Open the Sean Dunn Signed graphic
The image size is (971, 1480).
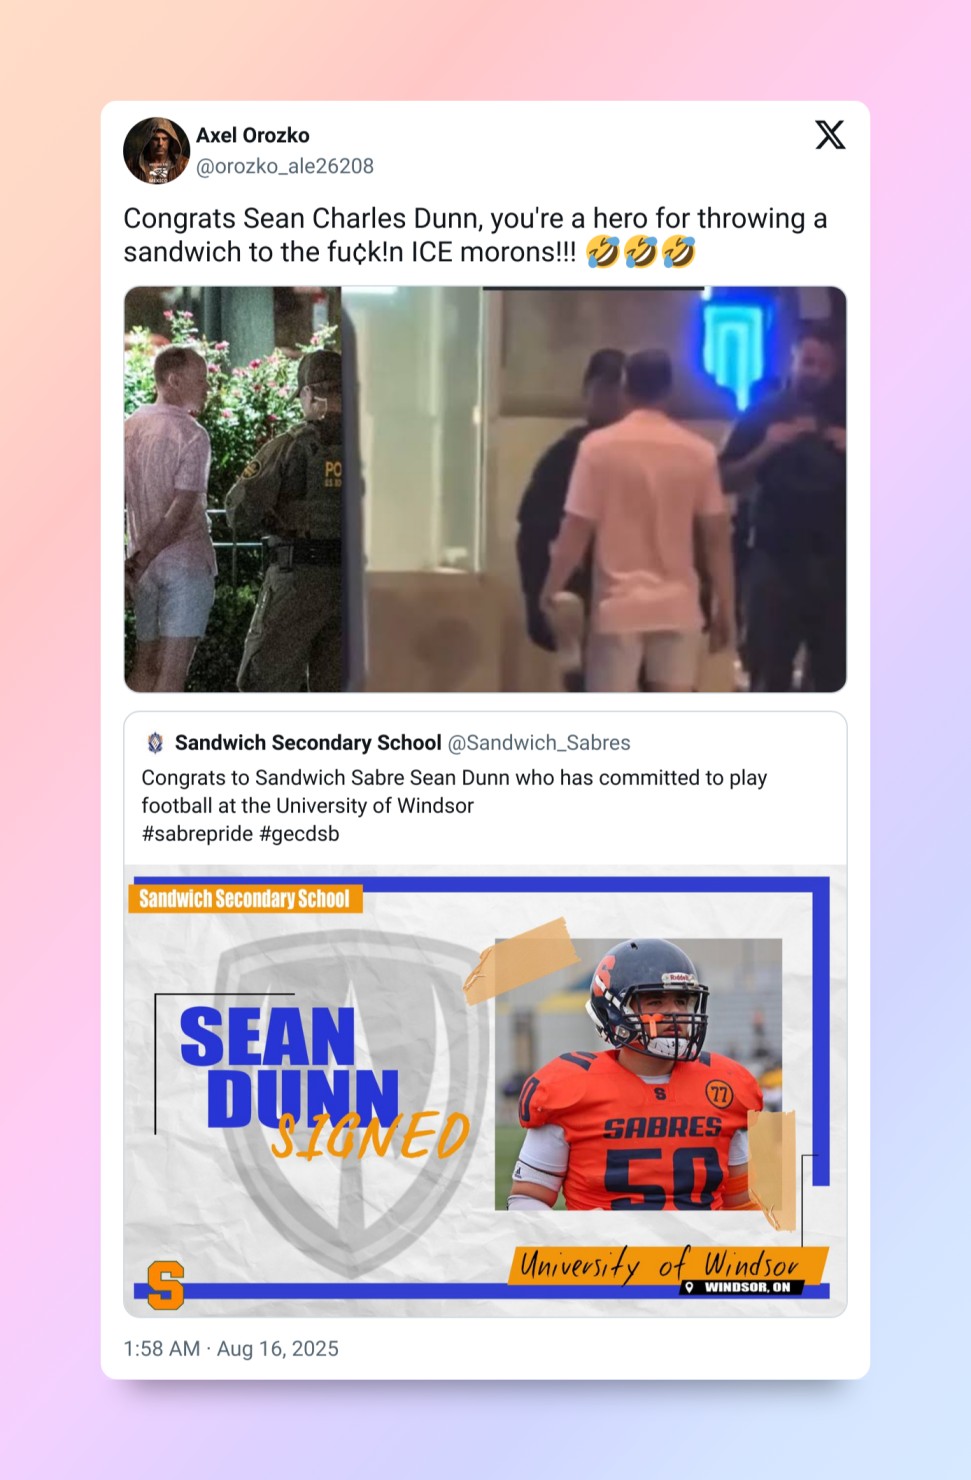point(485,1091)
